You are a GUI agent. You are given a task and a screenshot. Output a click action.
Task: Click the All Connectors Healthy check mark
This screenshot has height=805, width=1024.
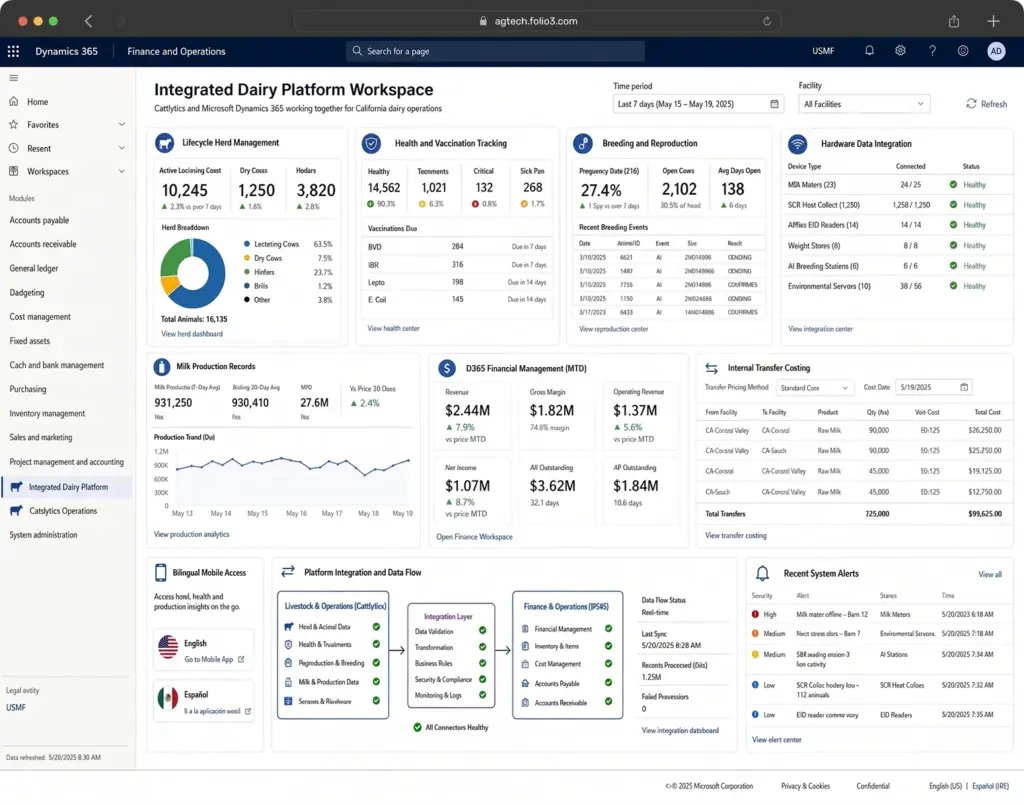click(x=417, y=727)
